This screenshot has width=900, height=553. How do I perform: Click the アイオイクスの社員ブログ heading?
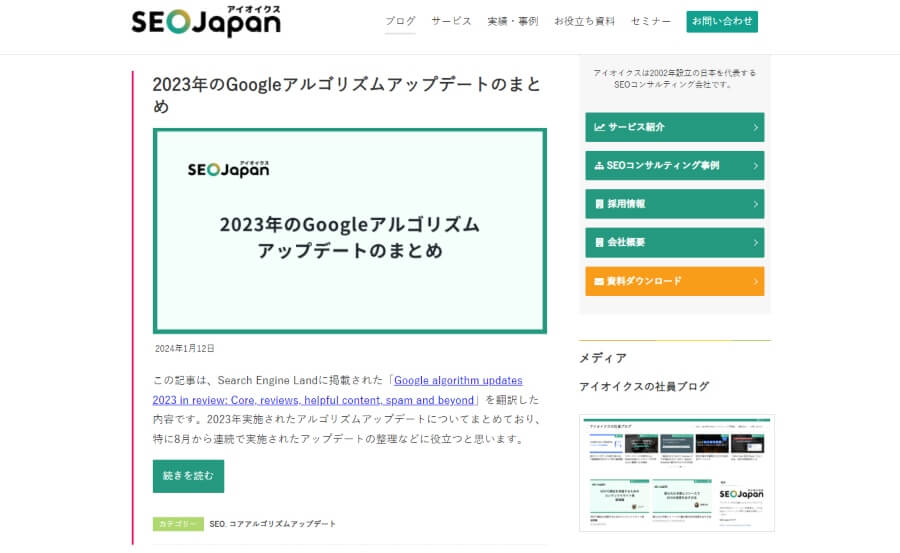(x=644, y=386)
